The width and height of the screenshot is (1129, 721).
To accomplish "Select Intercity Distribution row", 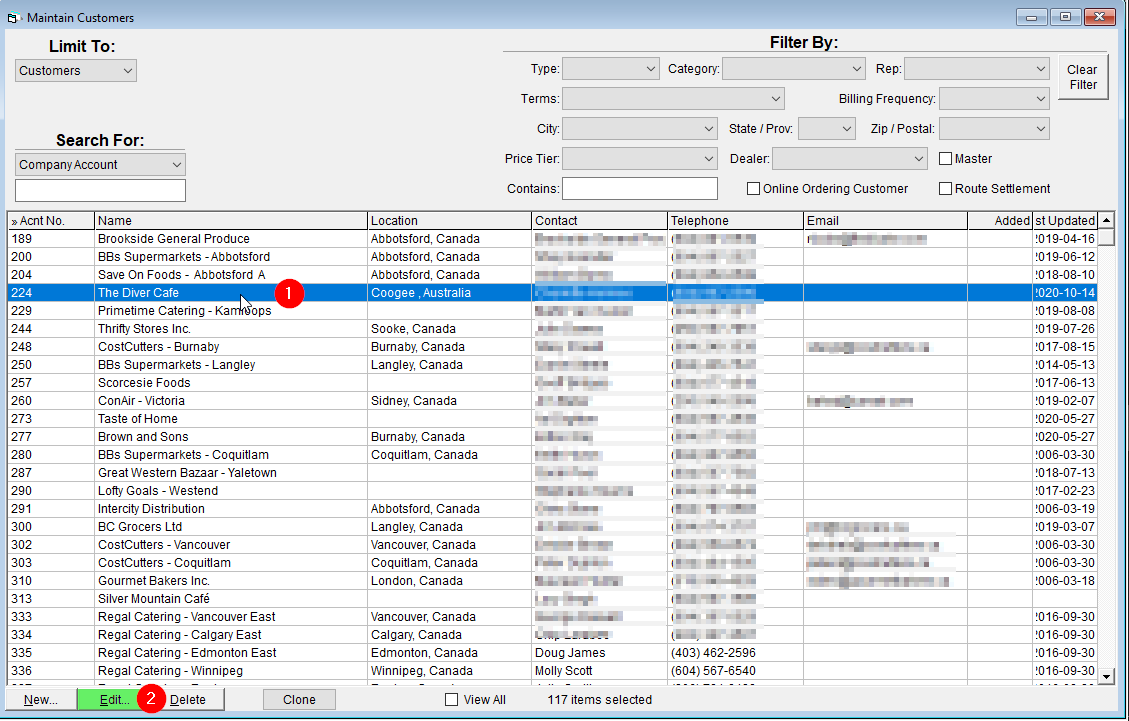I will point(552,509).
